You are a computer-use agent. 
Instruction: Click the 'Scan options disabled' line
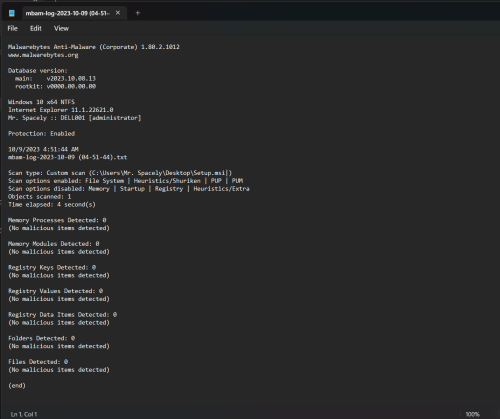pyautogui.click(x=129, y=189)
